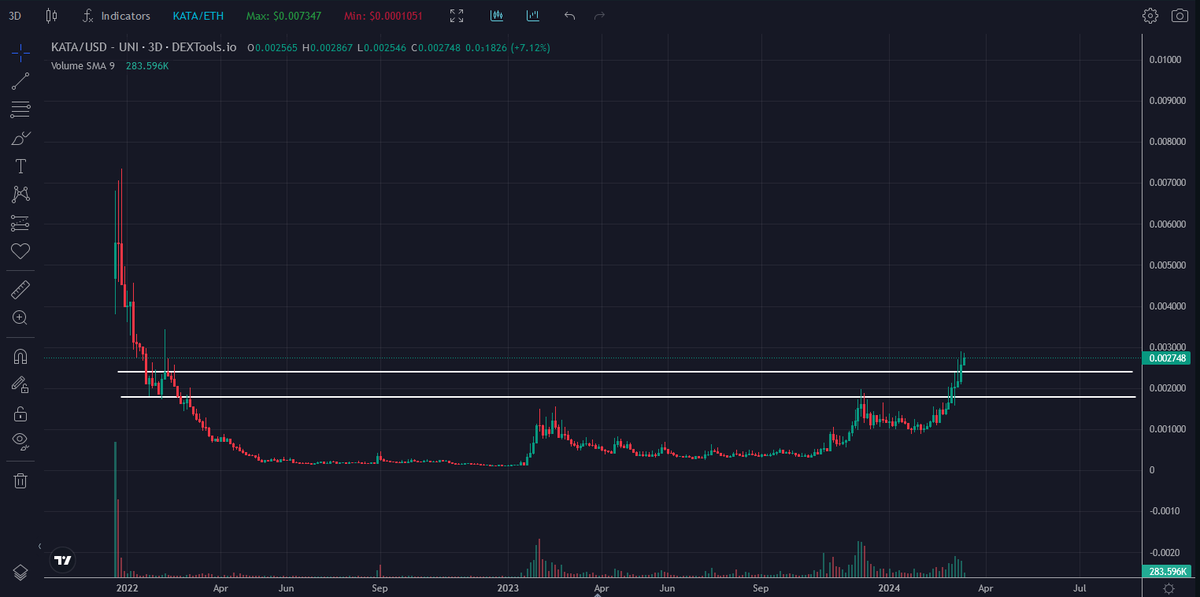Click the 2023 label on time axis
Viewport: 1200px width, 597px height.
508,590
